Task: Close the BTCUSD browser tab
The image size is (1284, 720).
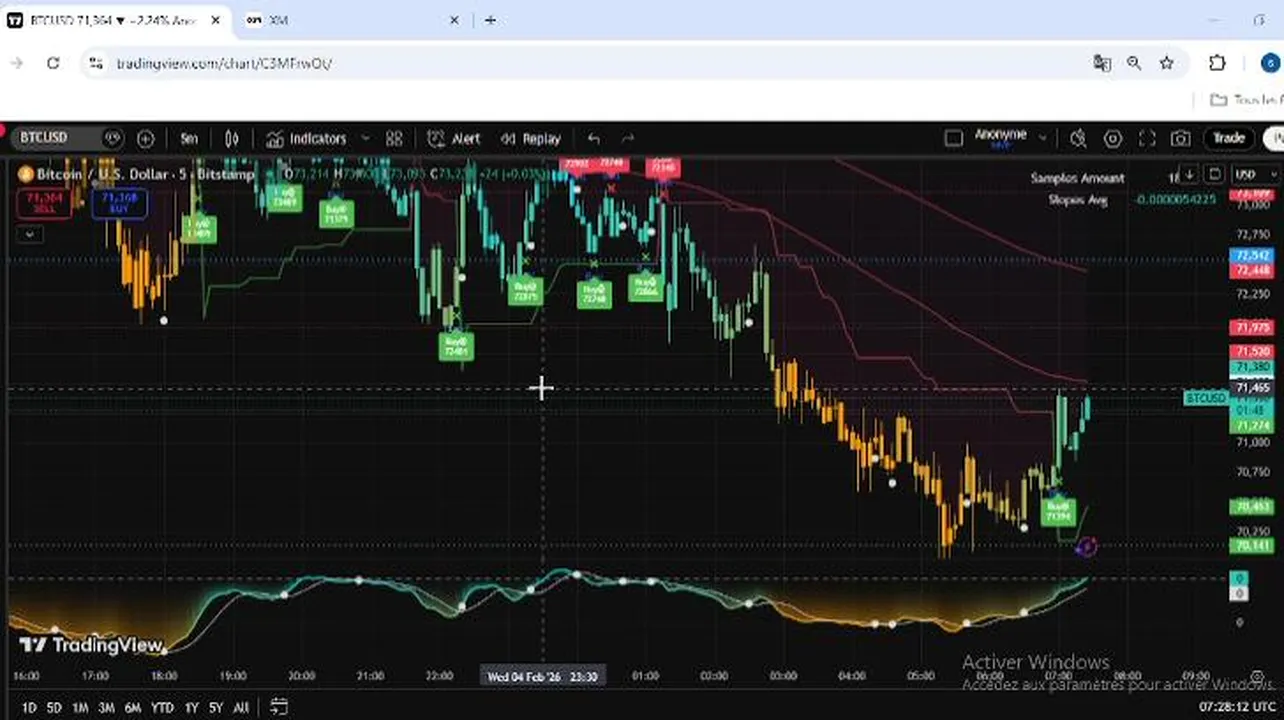Action: (217, 20)
